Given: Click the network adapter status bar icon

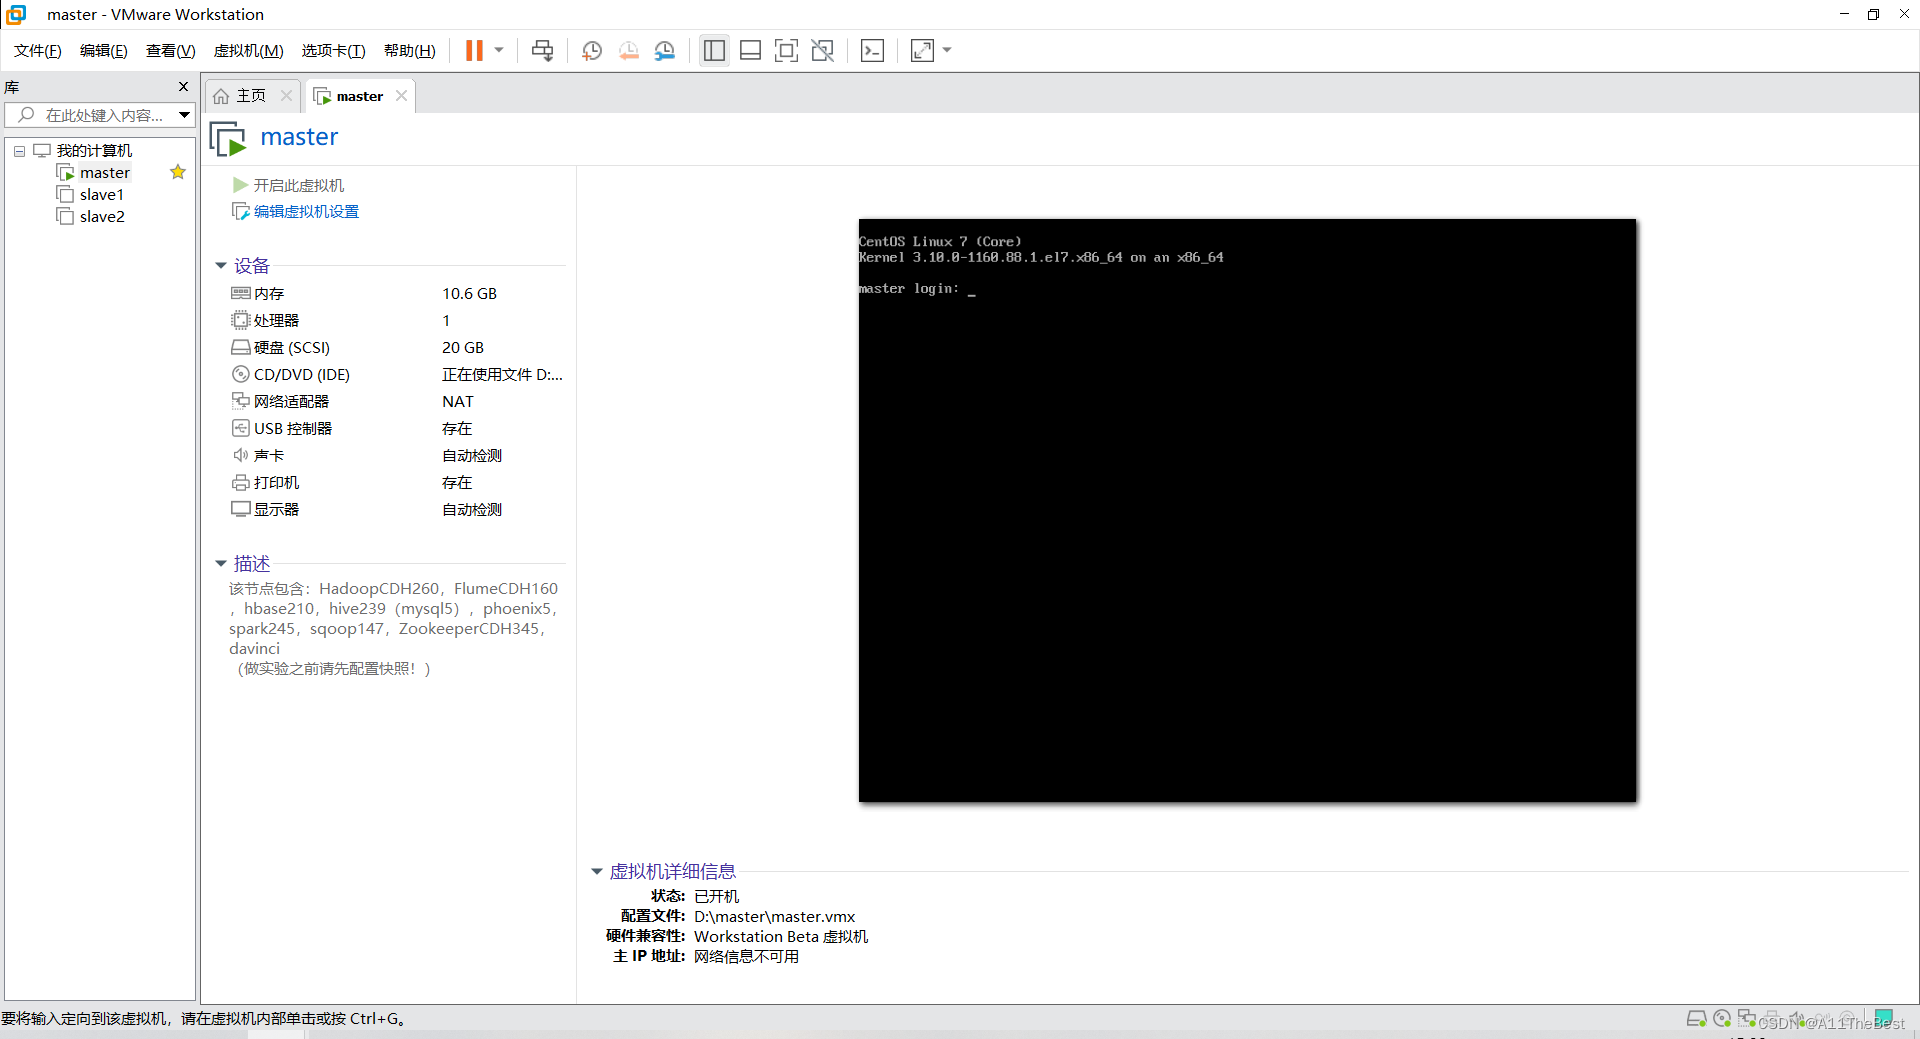Looking at the screenshot, I should click(x=1747, y=1019).
